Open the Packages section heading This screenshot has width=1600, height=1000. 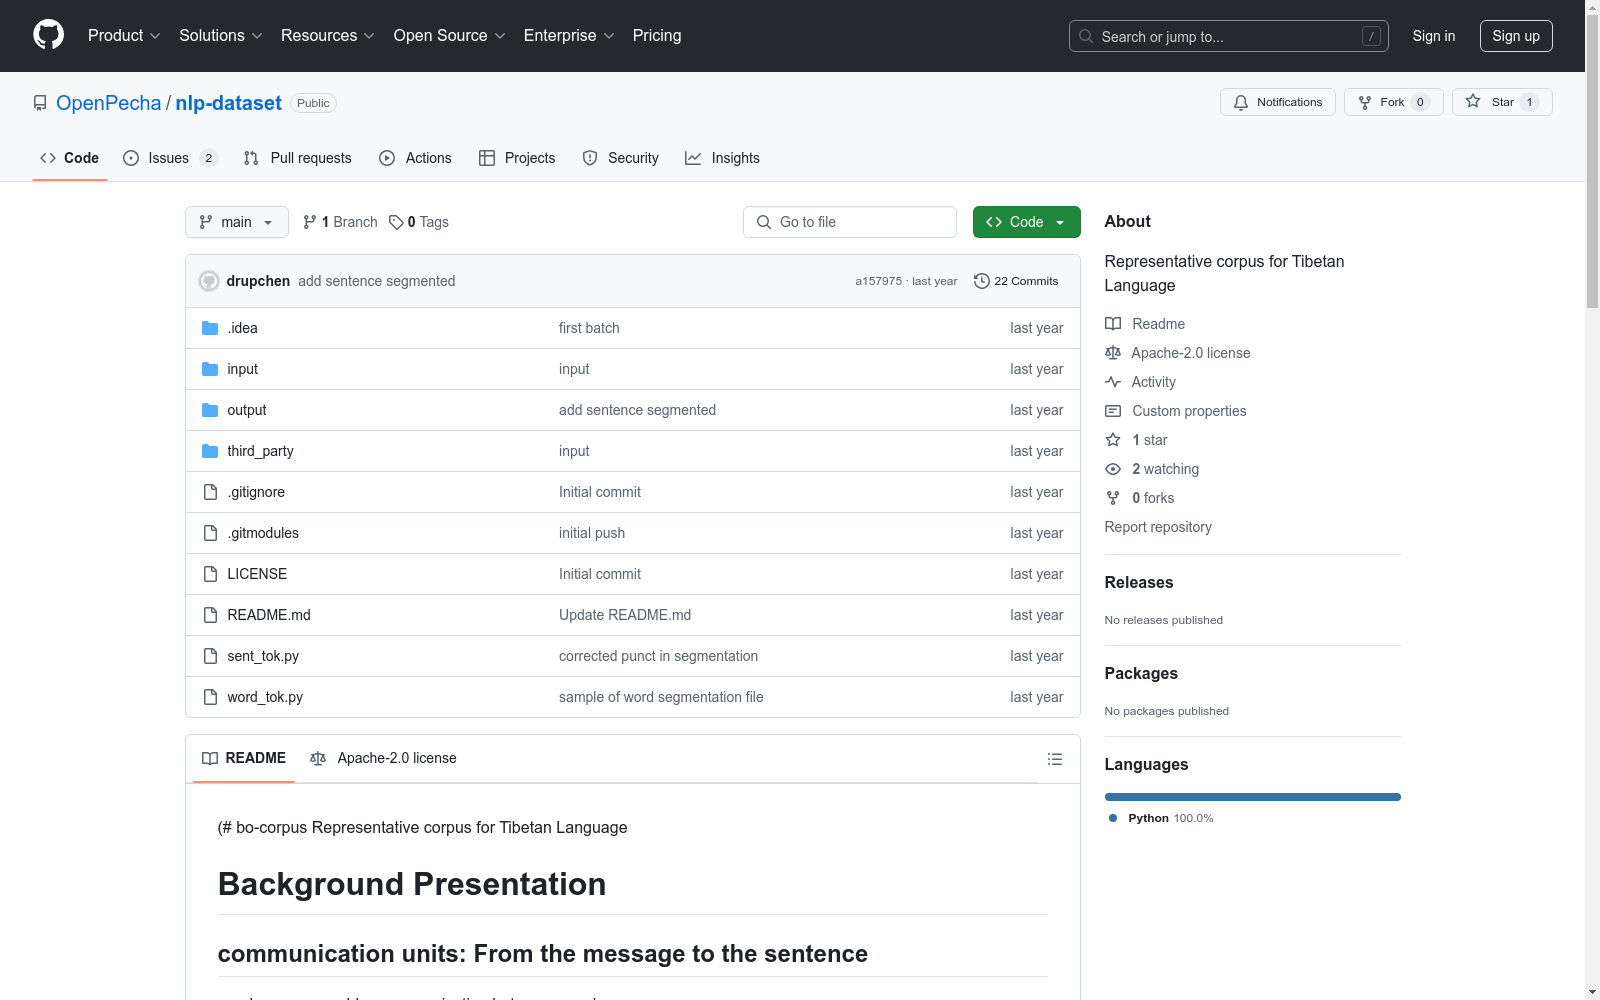click(1141, 673)
